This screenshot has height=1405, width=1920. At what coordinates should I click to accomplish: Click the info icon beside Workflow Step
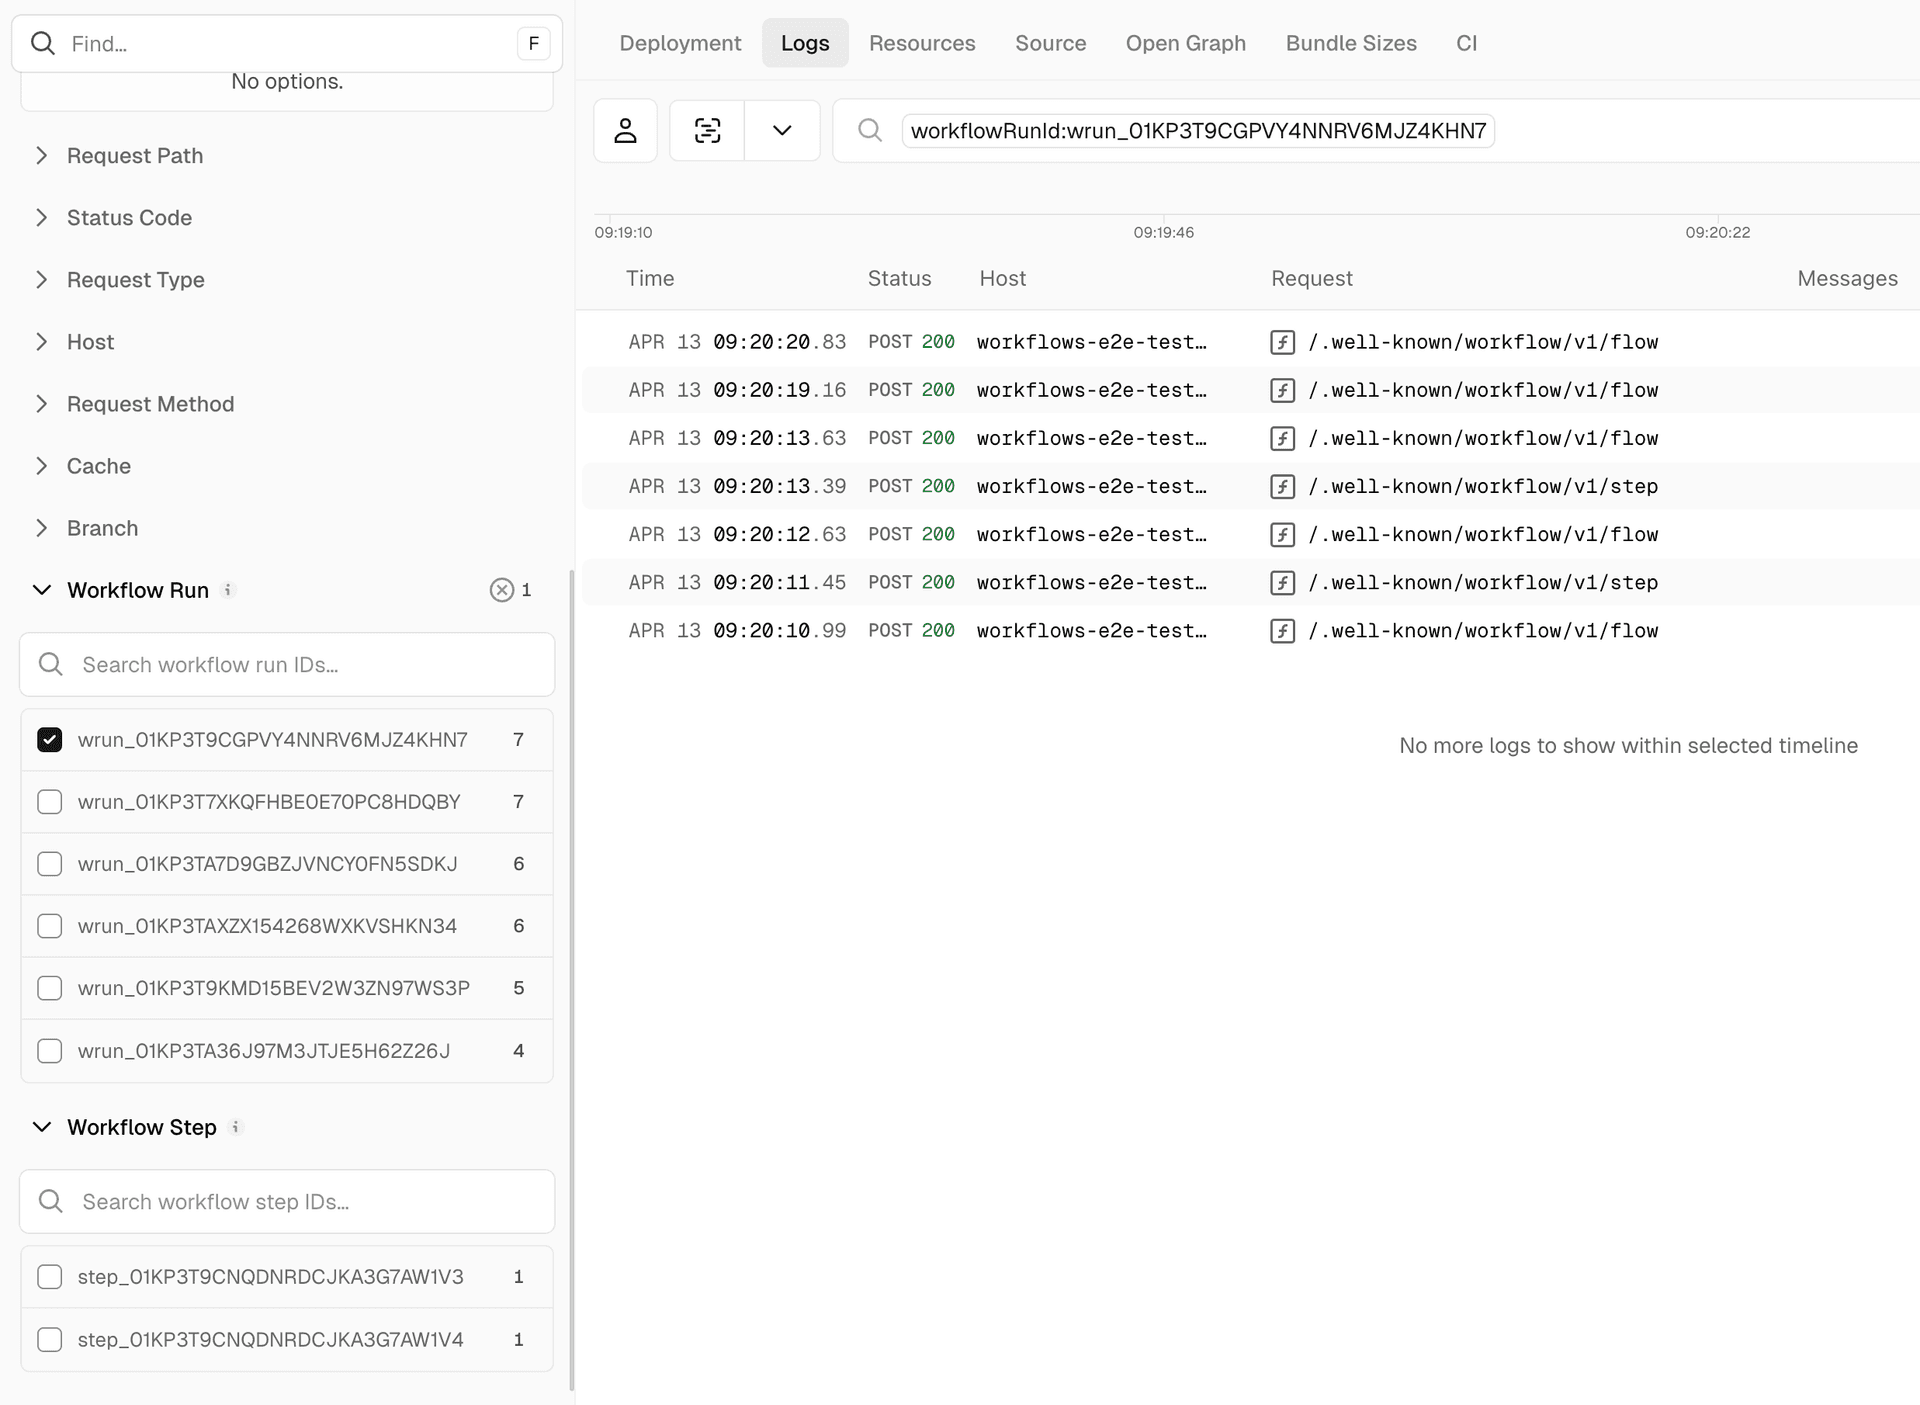(x=236, y=1127)
